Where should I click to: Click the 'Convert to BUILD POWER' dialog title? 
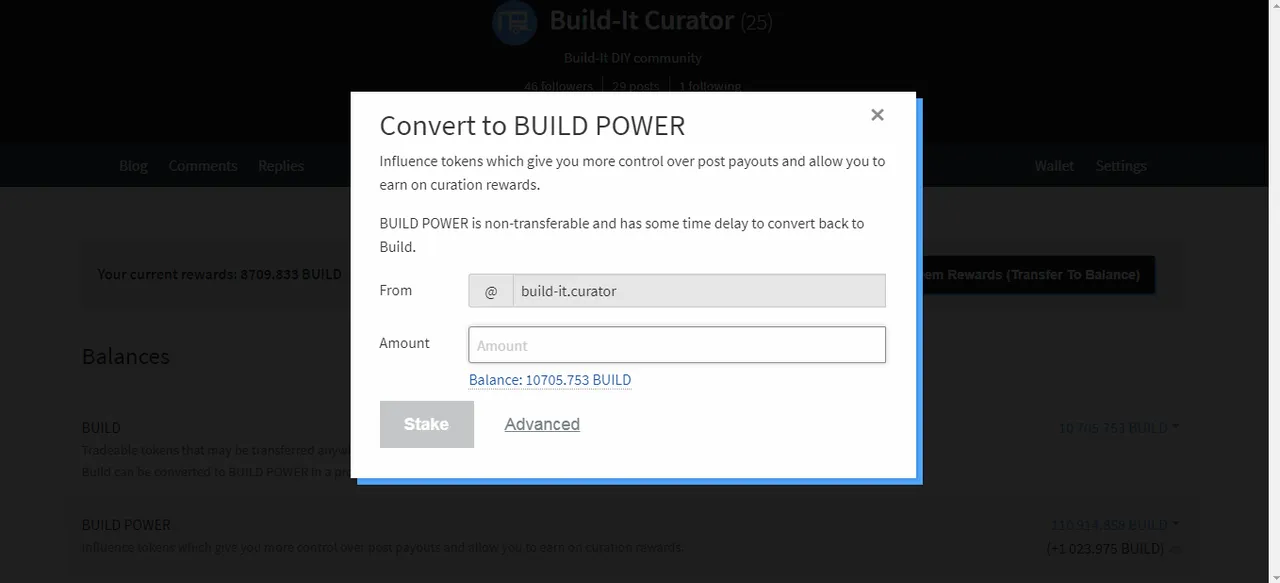click(x=532, y=126)
